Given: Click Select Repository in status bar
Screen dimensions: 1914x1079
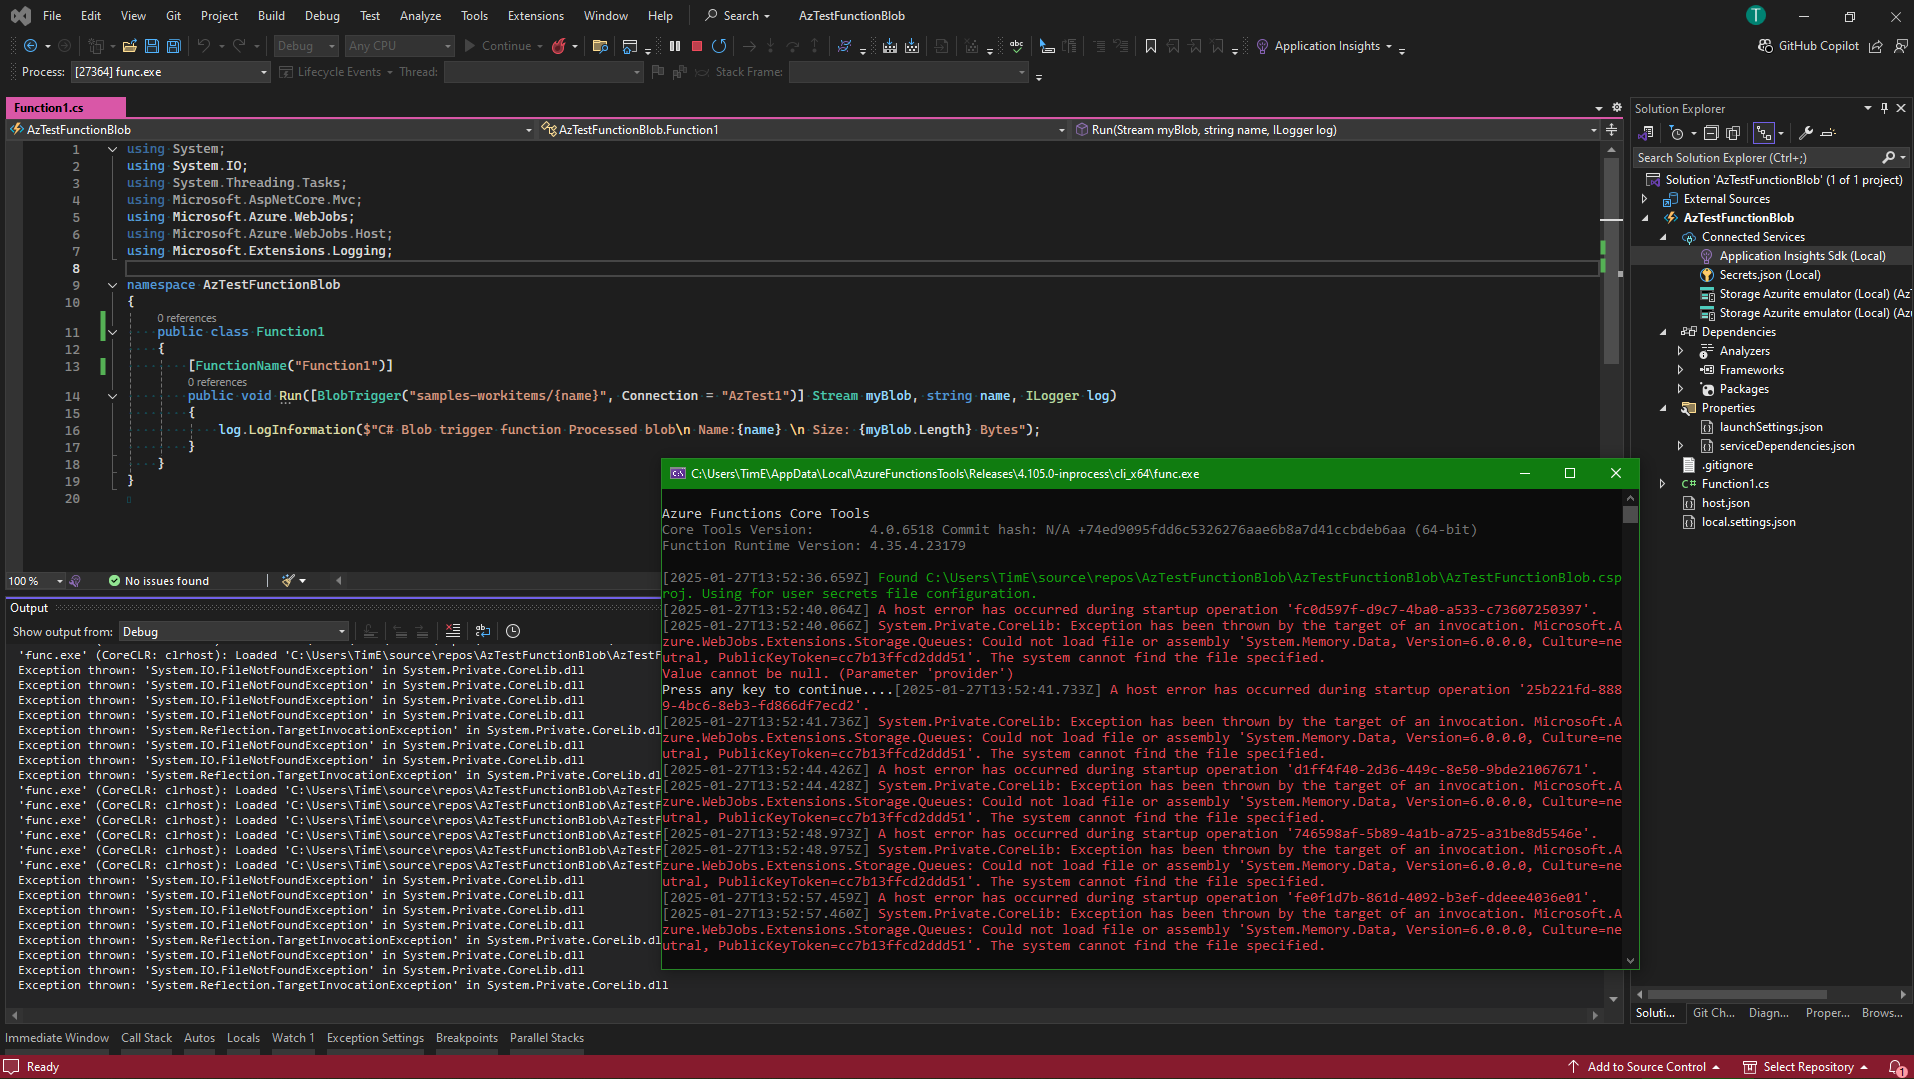Looking at the screenshot, I should (x=1806, y=1067).
